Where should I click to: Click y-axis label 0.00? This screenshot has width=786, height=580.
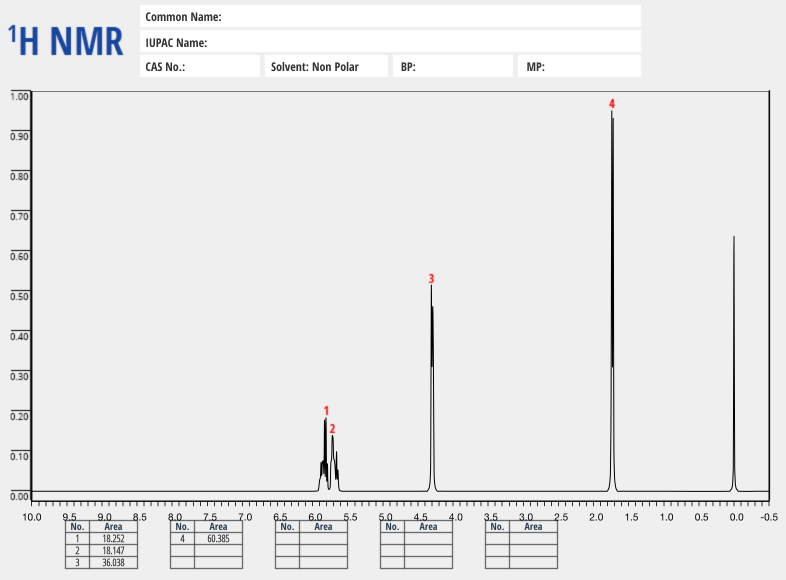coord(20,496)
